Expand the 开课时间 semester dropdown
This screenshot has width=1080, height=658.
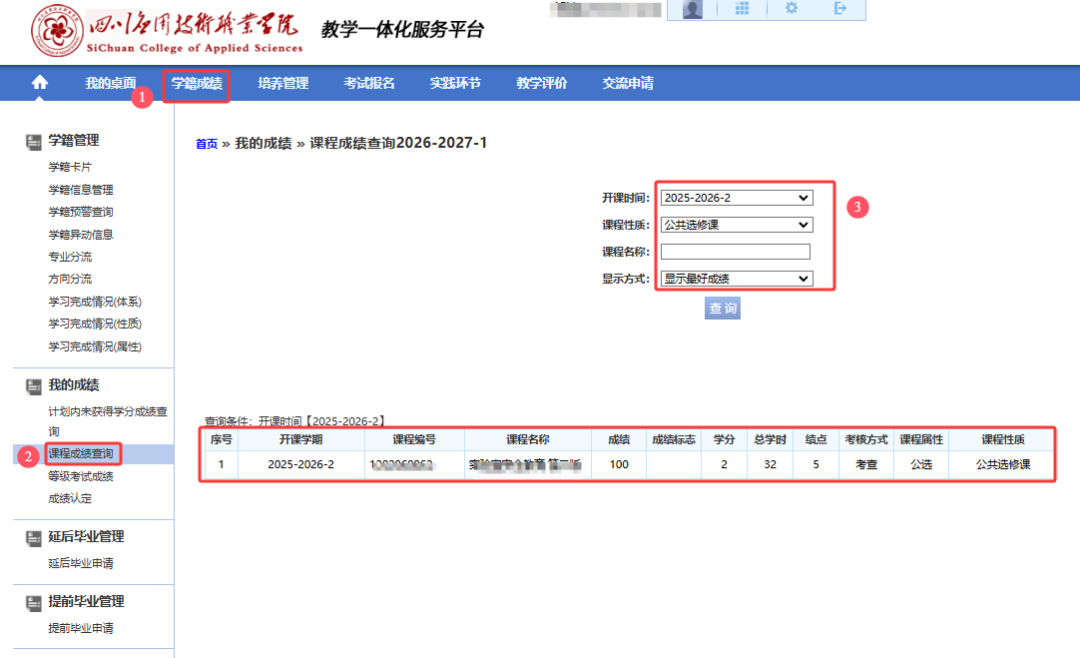736,198
